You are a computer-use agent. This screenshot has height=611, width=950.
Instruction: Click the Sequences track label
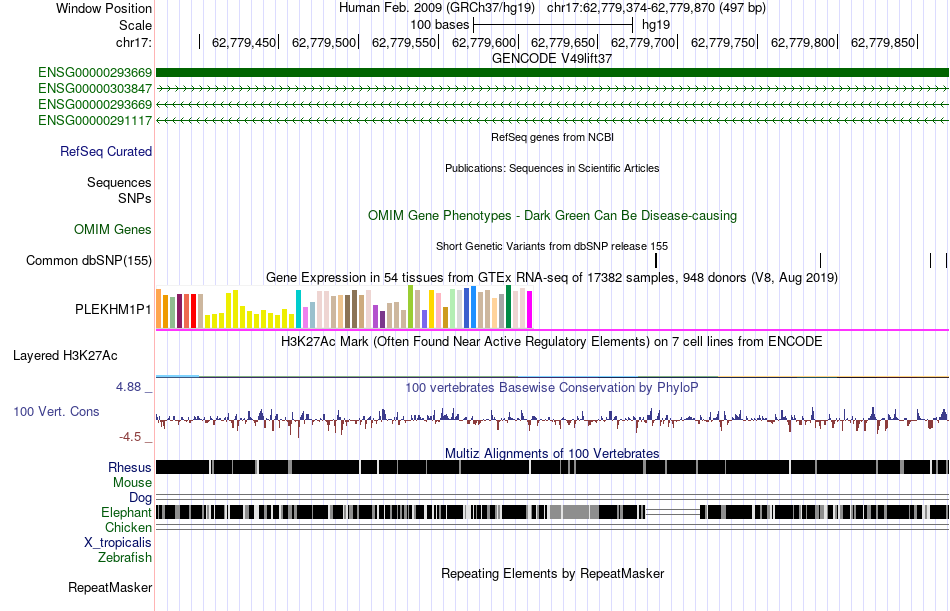[119, 182]
